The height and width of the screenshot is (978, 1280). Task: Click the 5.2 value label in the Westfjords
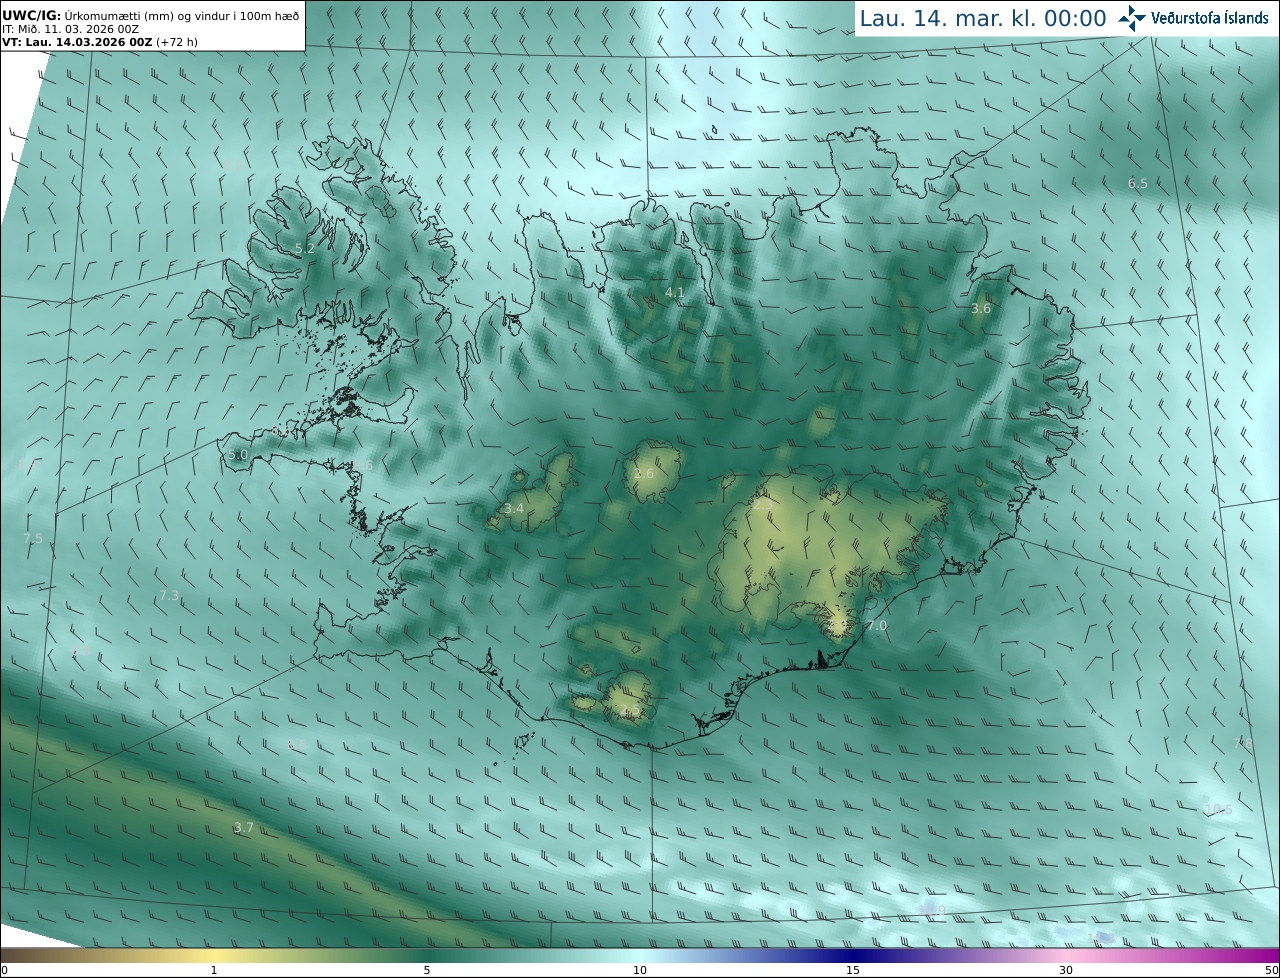[305, 248]
